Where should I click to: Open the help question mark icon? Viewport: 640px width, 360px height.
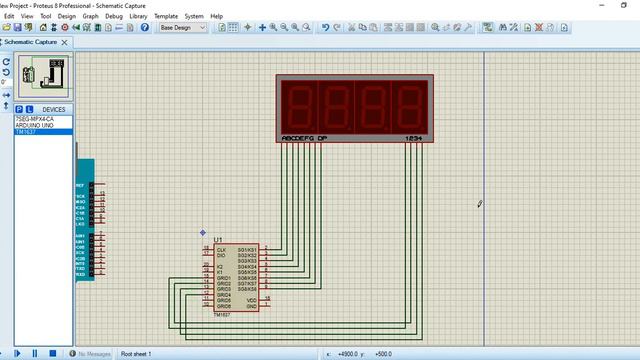144,27
